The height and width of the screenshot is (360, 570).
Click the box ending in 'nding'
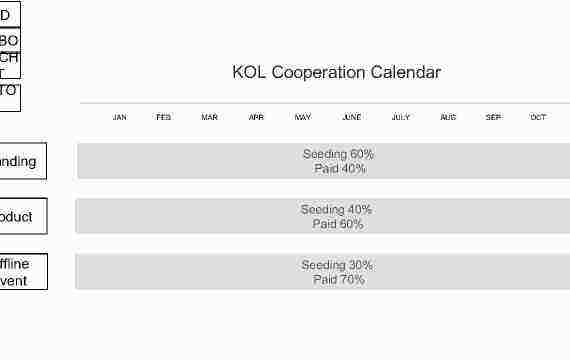[x=23, y=161]
